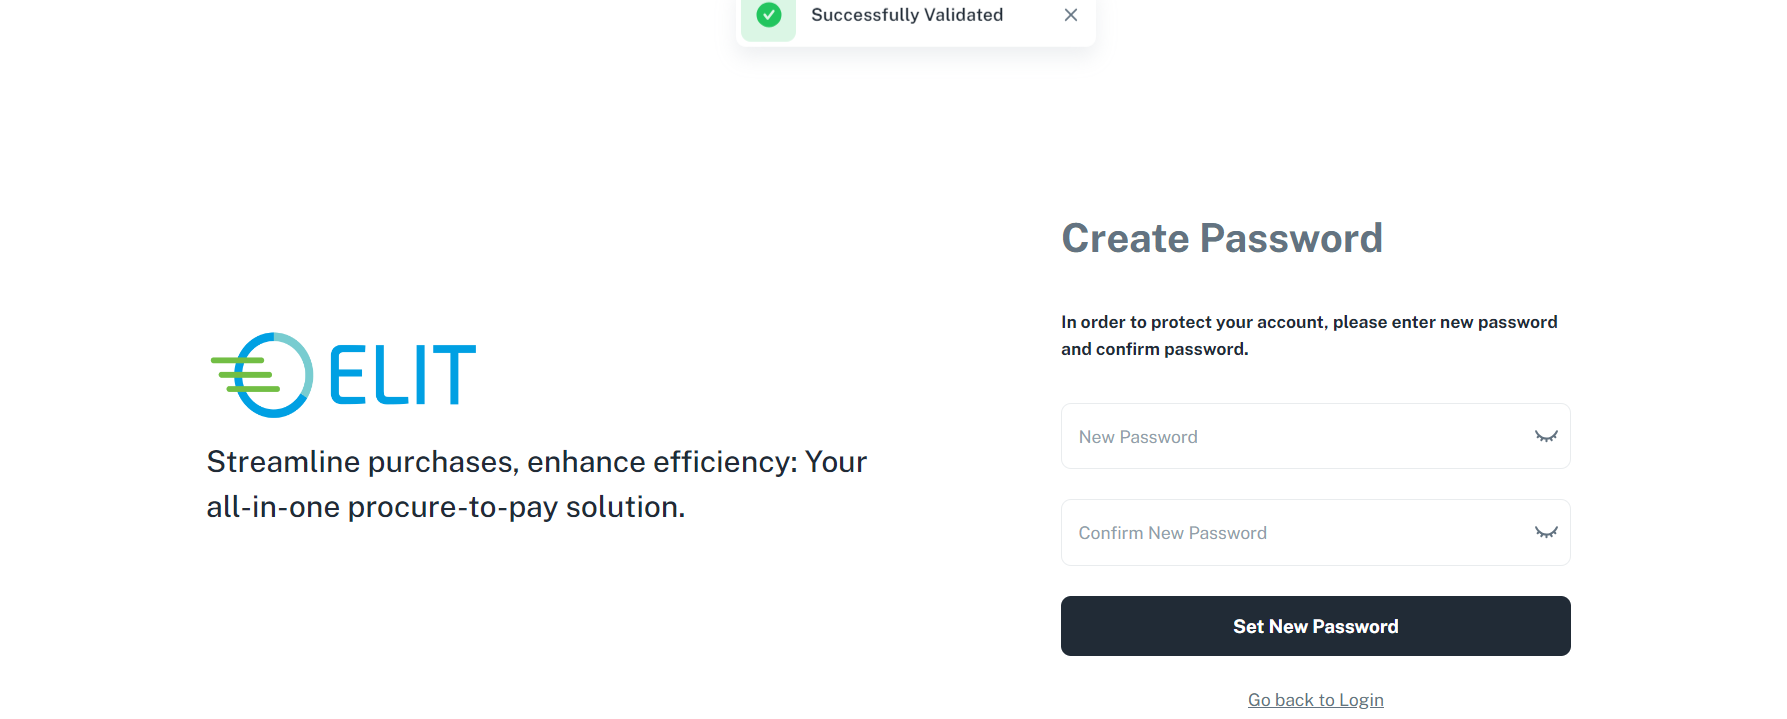The height and width of the screenshot is (719, 1787).
Task: Click the Successfully Validated toast message
Action: tap(906, 15)
